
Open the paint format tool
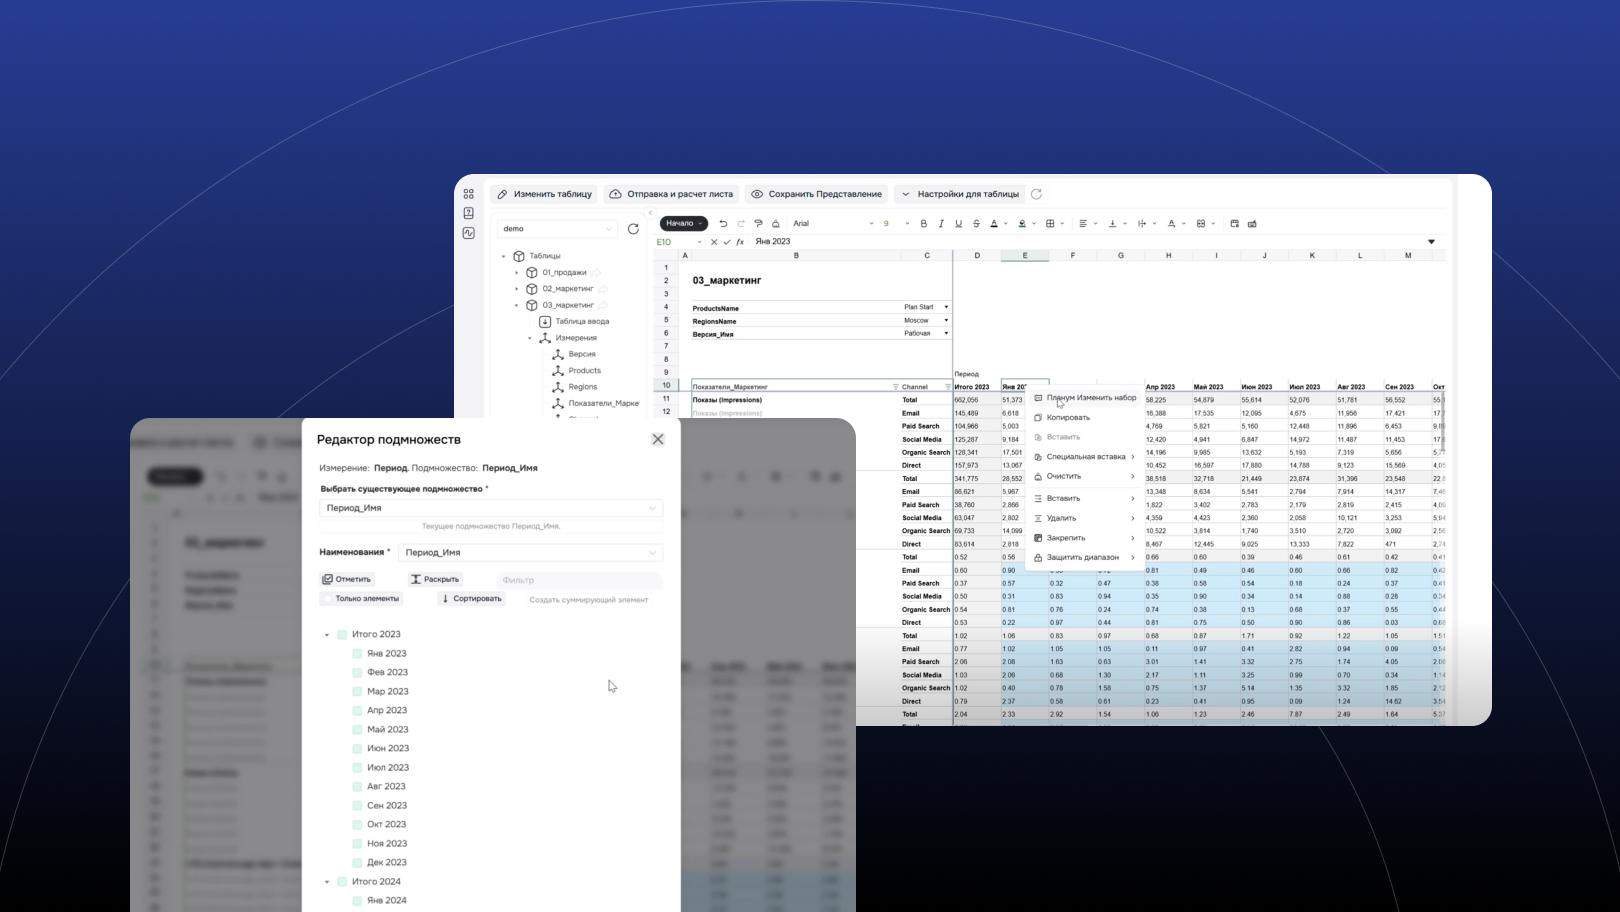pyautogui.click(x=758, y=224)
